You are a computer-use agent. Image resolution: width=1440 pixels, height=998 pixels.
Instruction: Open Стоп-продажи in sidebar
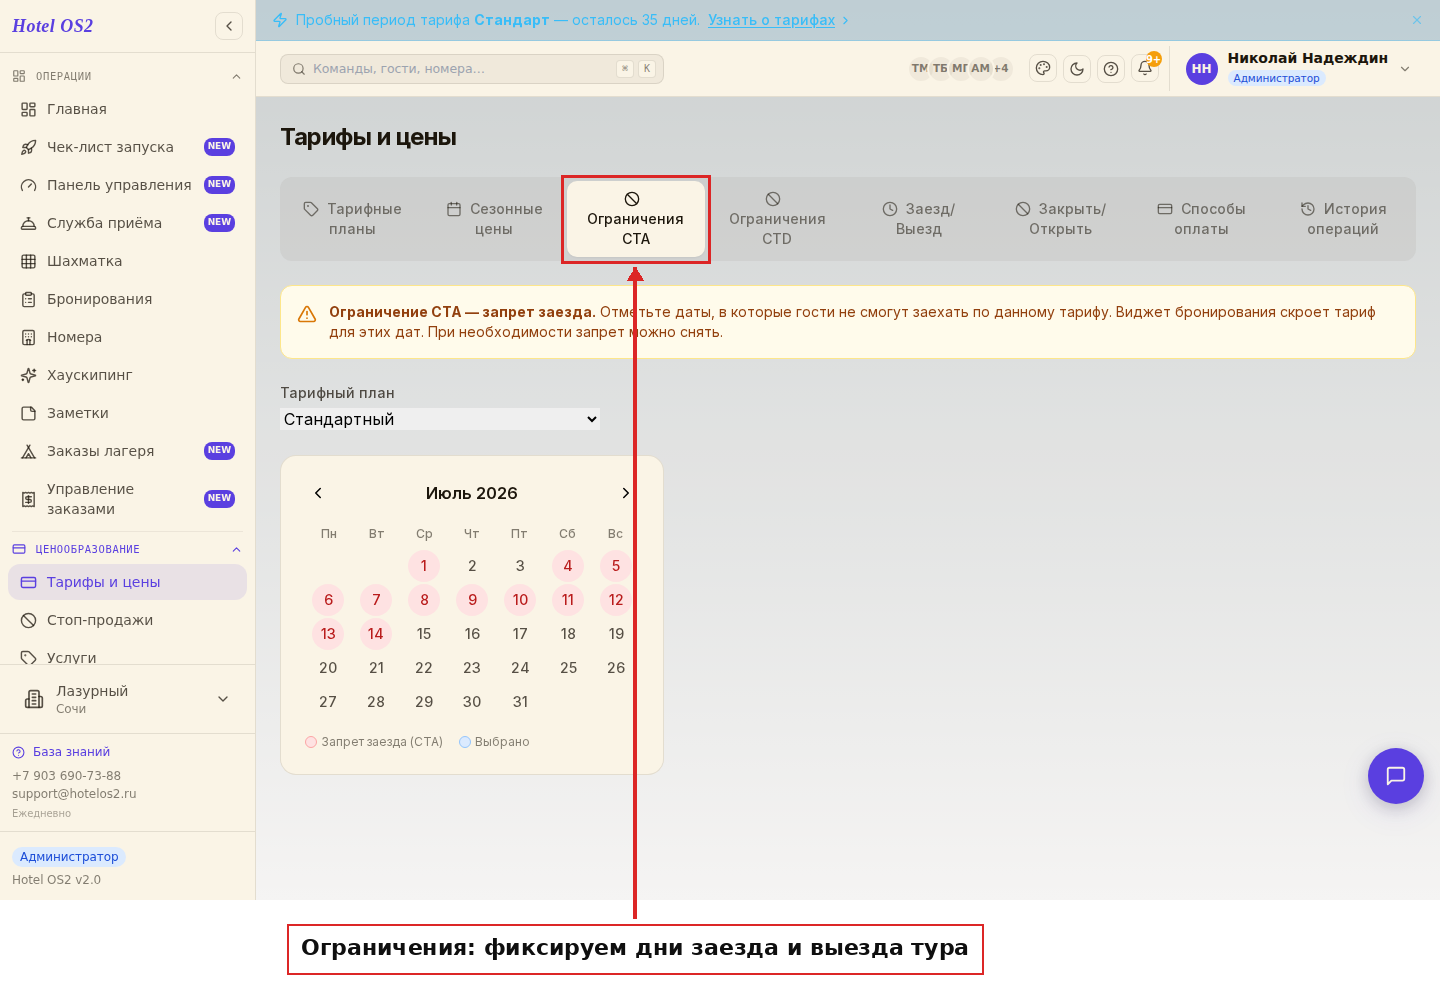click(x=127, y=620)
